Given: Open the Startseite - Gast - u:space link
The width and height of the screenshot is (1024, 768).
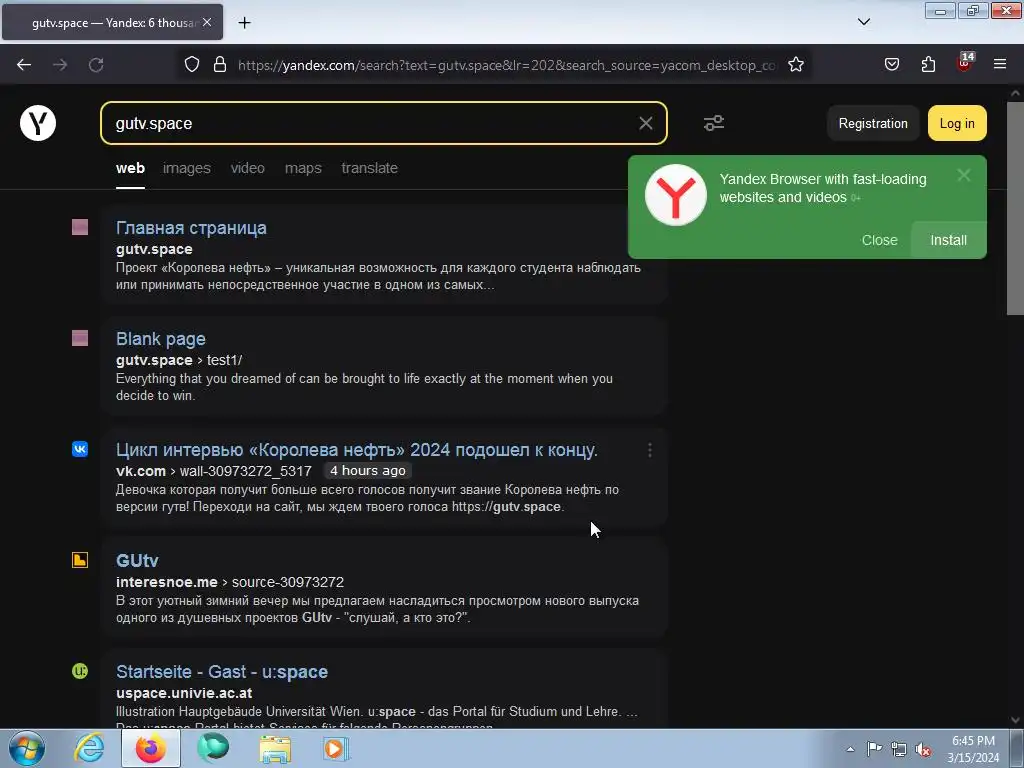Looking at the screenshot, I should [222, 672].
